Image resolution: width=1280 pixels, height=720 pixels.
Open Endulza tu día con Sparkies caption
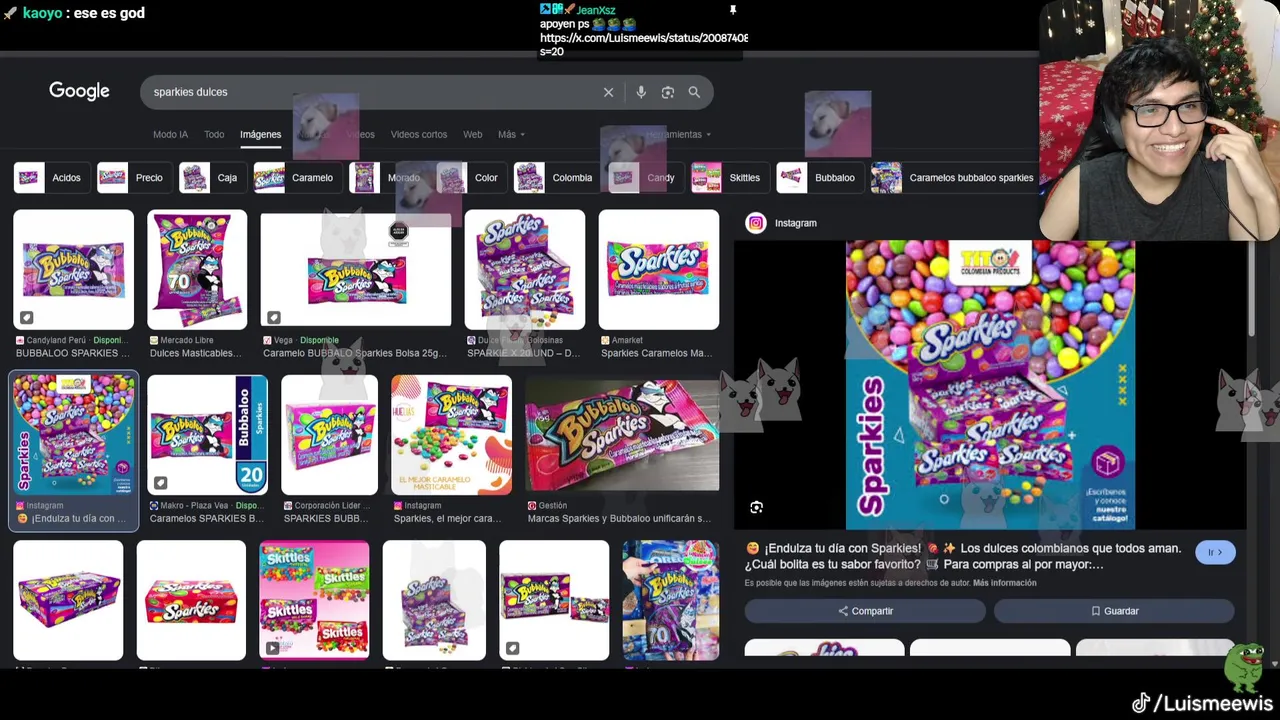(963, 556)
